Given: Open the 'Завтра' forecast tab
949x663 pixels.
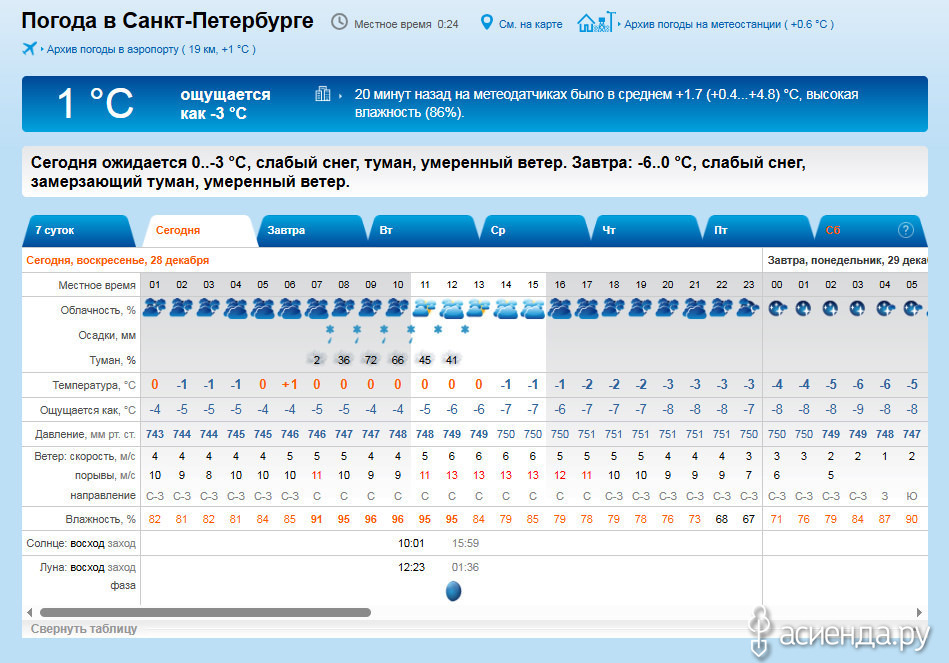Looking at the screenshot, I should click(286, 230).
